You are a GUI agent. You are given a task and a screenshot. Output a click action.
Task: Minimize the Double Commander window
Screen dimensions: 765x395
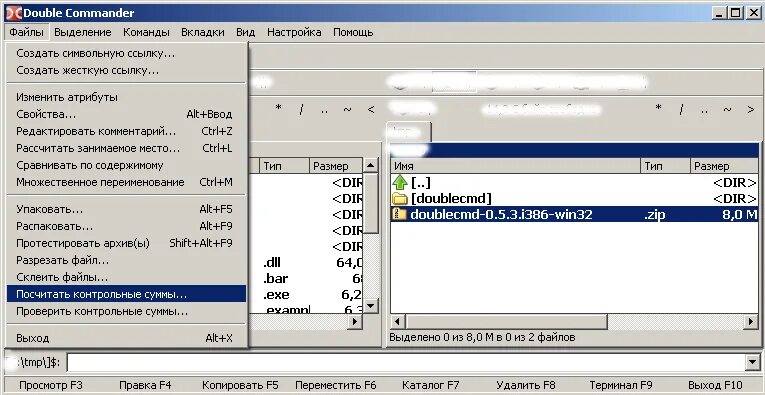click(720, 13)
